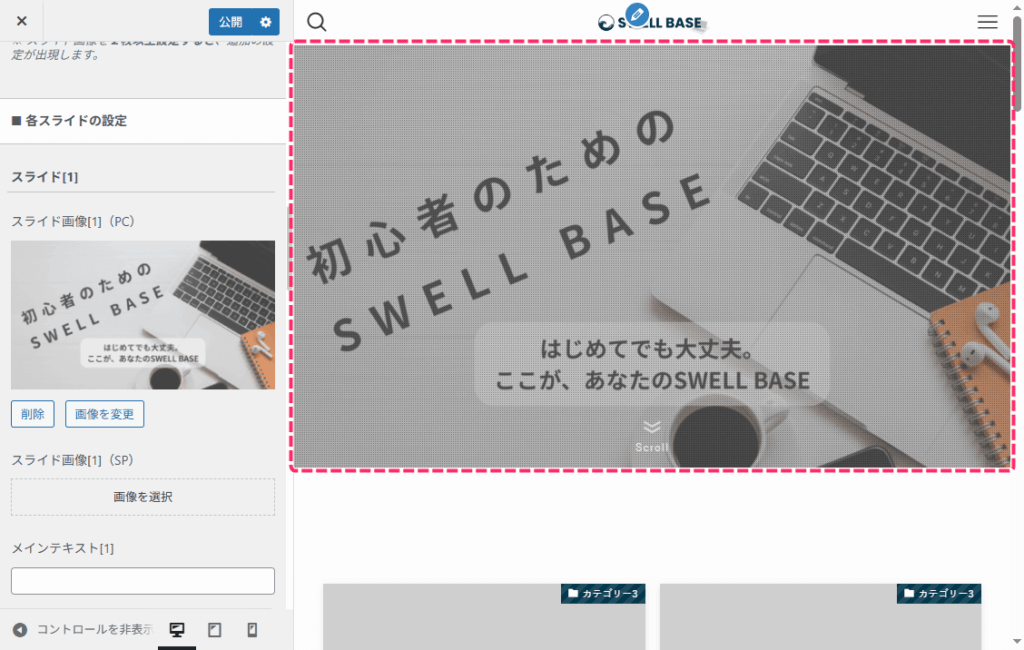Switch to mobile preview device icon

[252, 630]
